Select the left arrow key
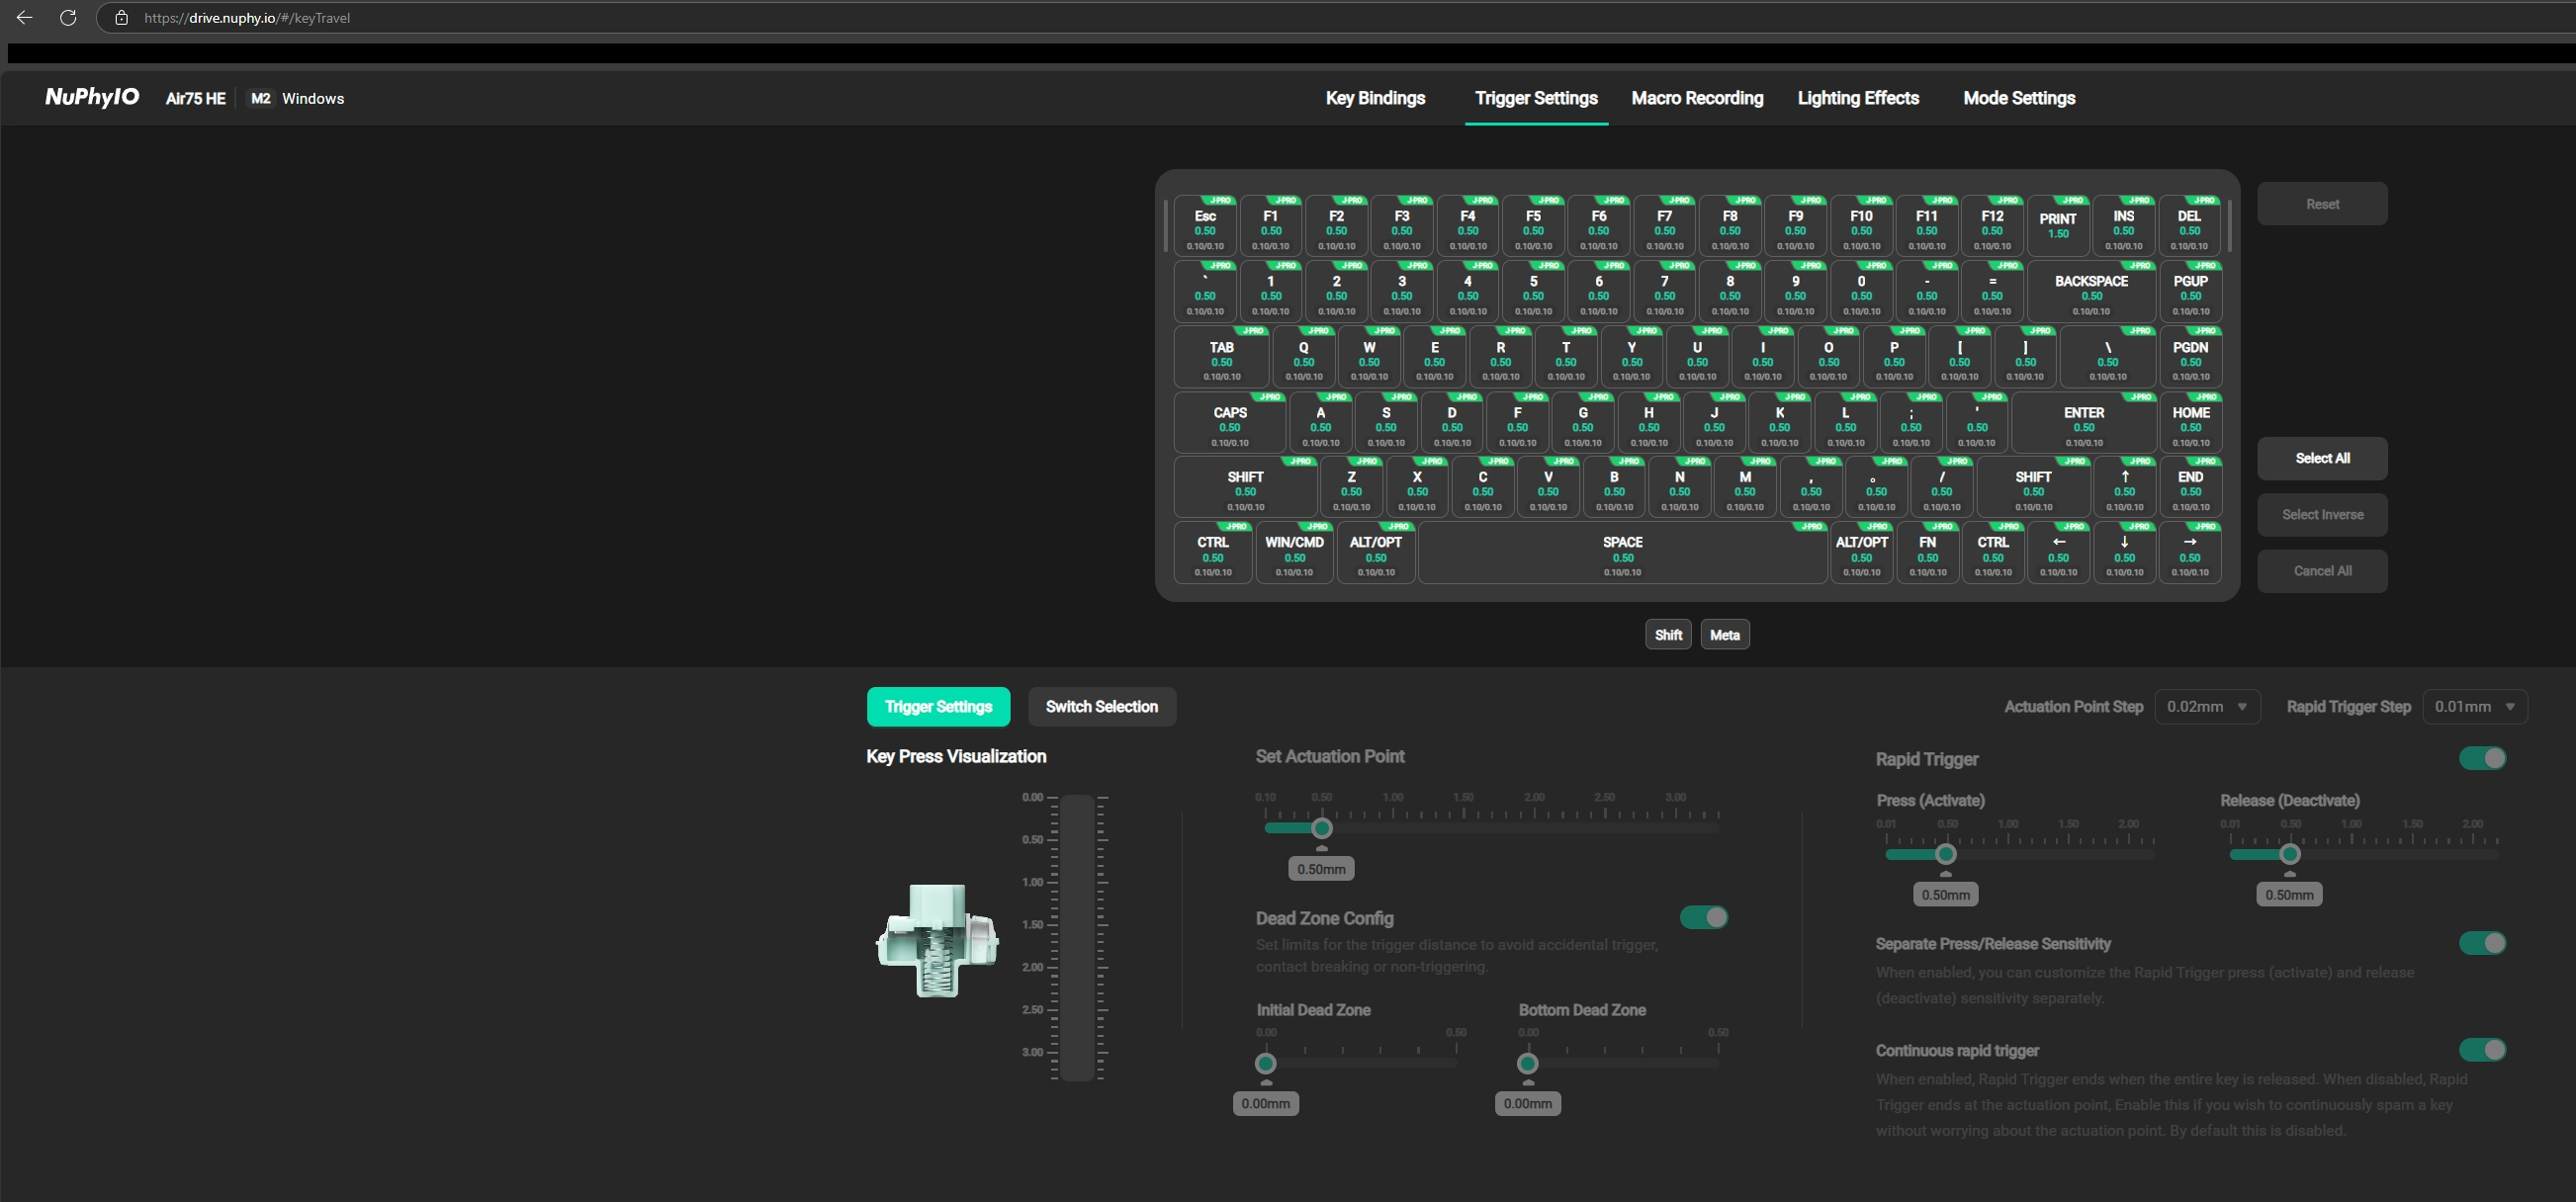Image resolution: width=2576 pixels, height=1202 pixels. coord(2058,553)
